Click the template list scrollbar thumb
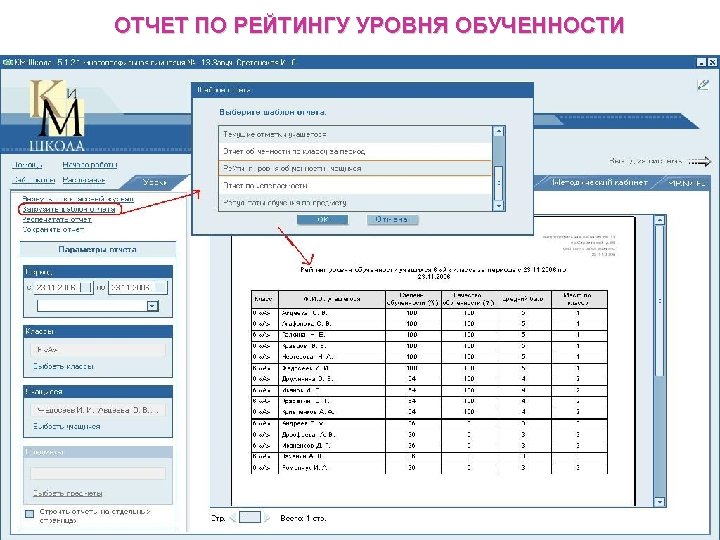 [499, 183]
